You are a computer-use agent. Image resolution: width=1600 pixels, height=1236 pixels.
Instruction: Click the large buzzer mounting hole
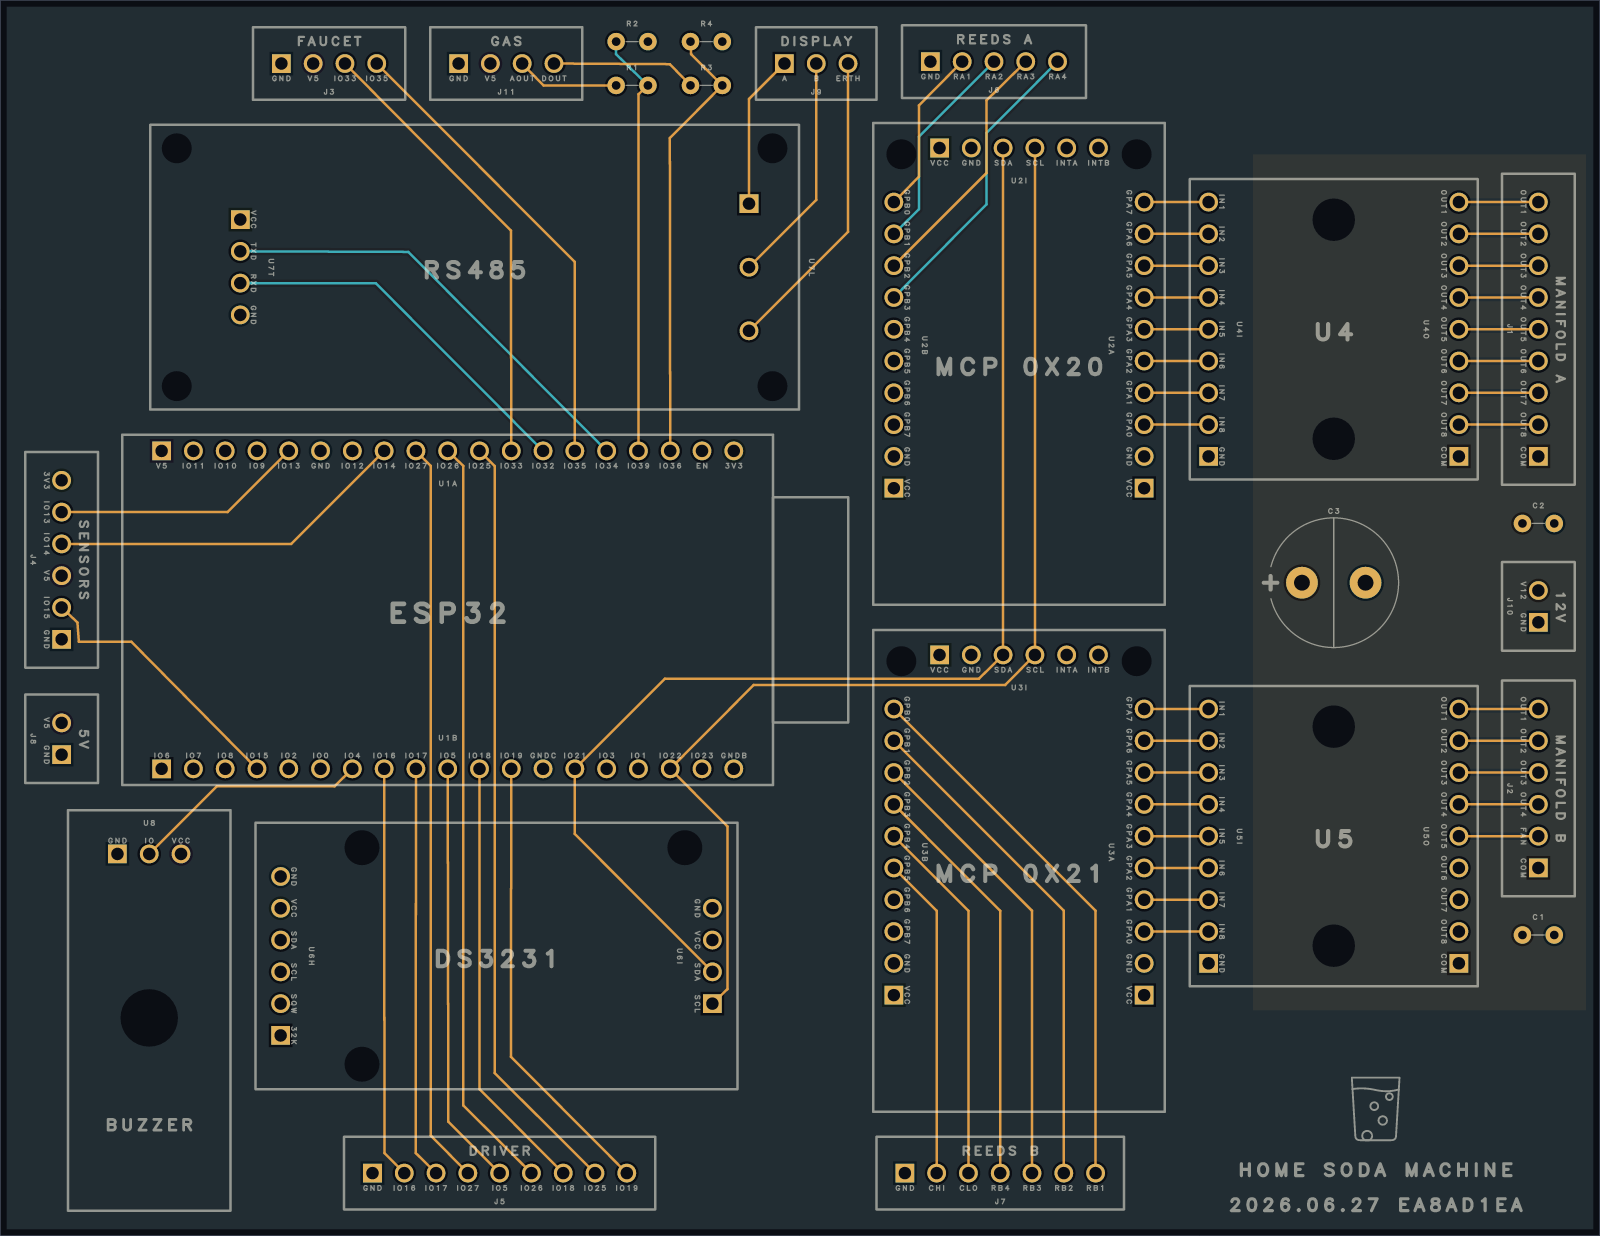[x=149, y=1018]
